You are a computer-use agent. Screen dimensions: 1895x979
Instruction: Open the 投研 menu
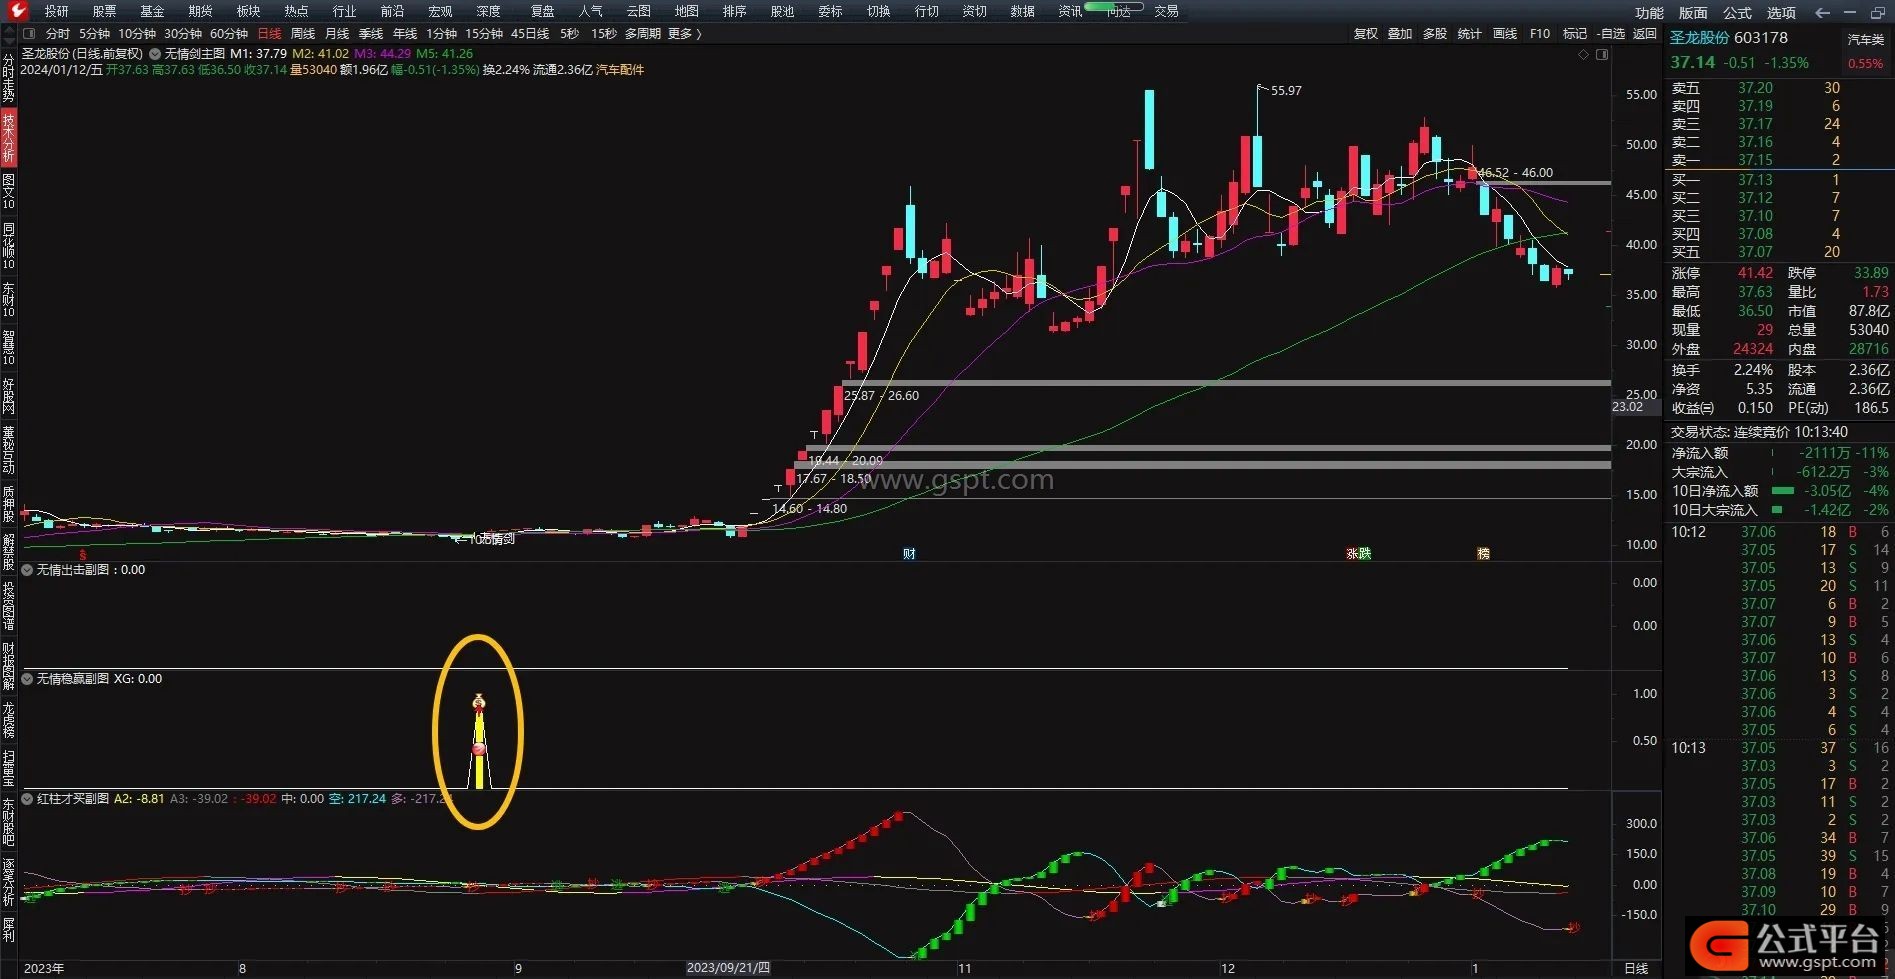pyautogui.click(x=57, y=12)
